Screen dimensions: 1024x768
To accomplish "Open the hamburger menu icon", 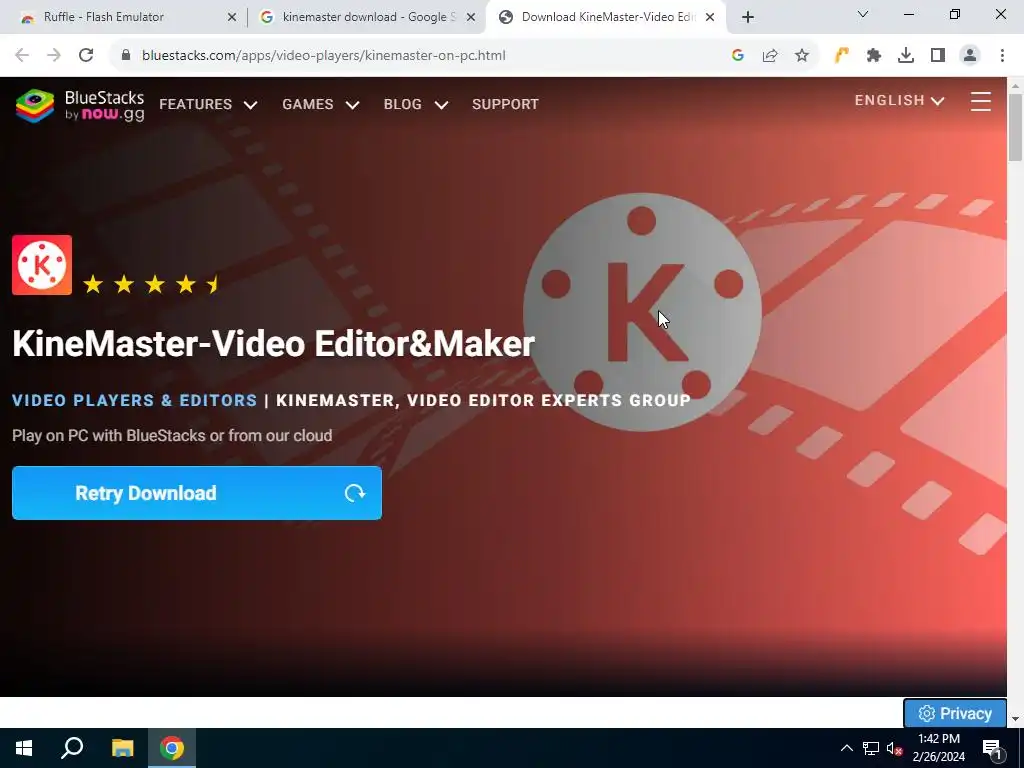I will coord(980,101).
